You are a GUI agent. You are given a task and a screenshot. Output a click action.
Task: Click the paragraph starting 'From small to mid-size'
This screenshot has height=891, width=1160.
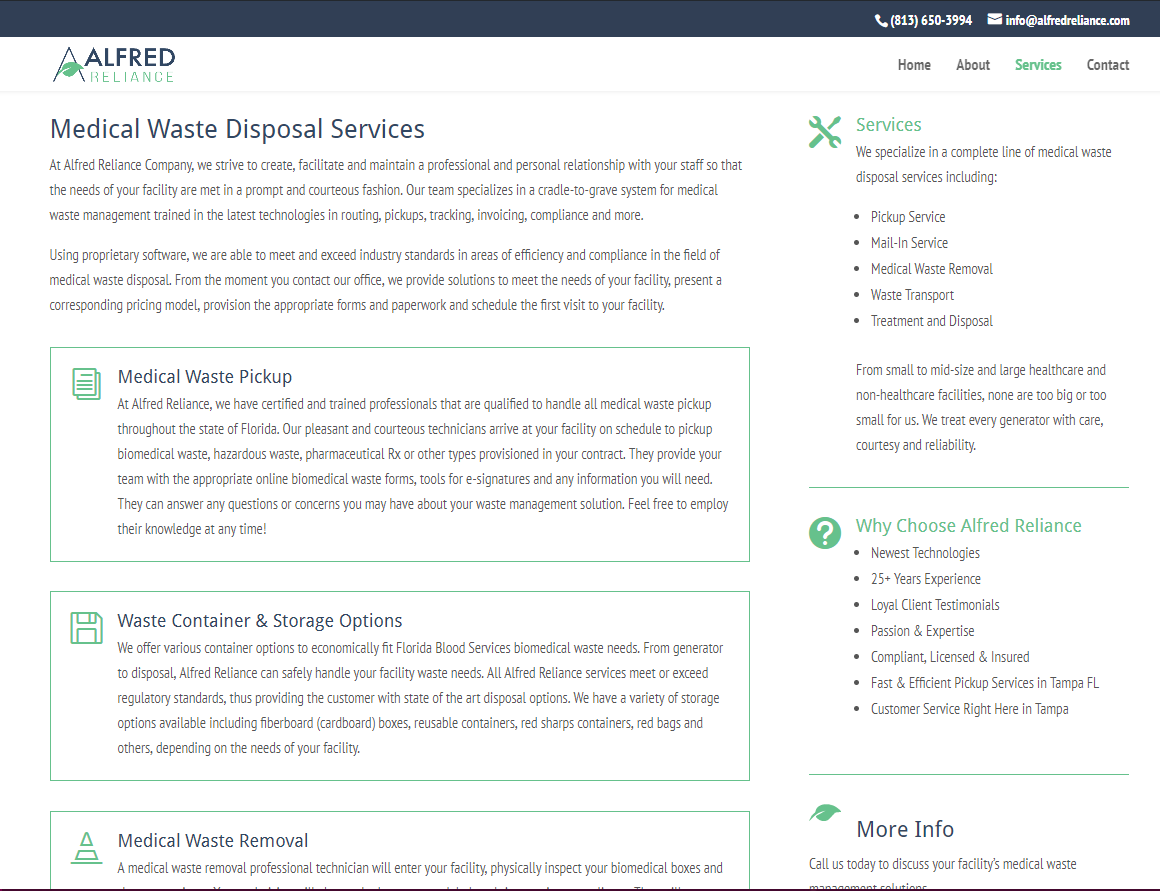point(981,407)
